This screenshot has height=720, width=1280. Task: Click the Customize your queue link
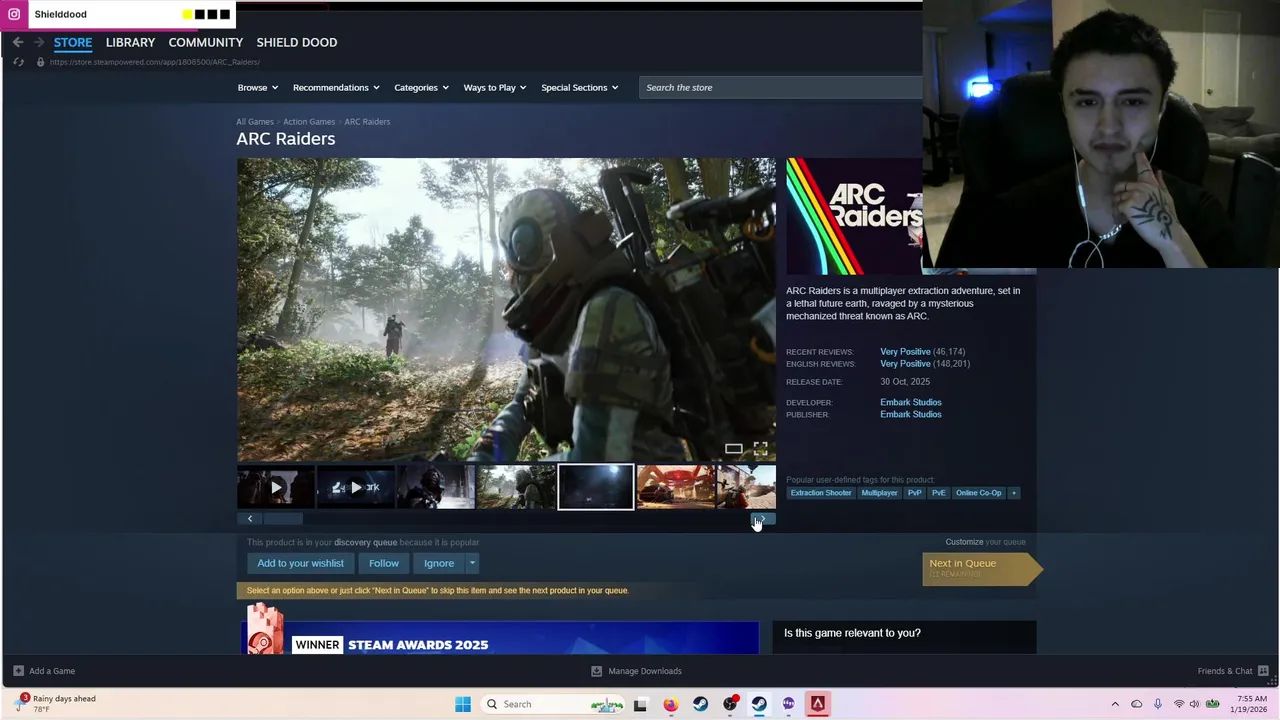985,542
